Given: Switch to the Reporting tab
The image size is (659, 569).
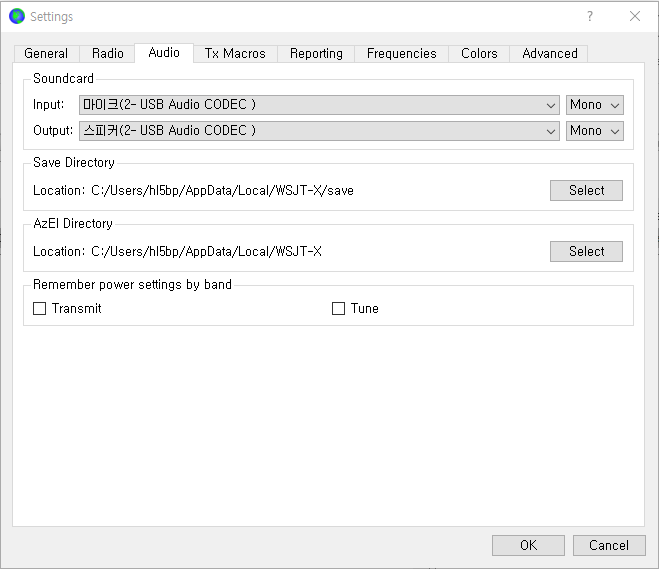Looking at the screenshot, I should [316, 54].
